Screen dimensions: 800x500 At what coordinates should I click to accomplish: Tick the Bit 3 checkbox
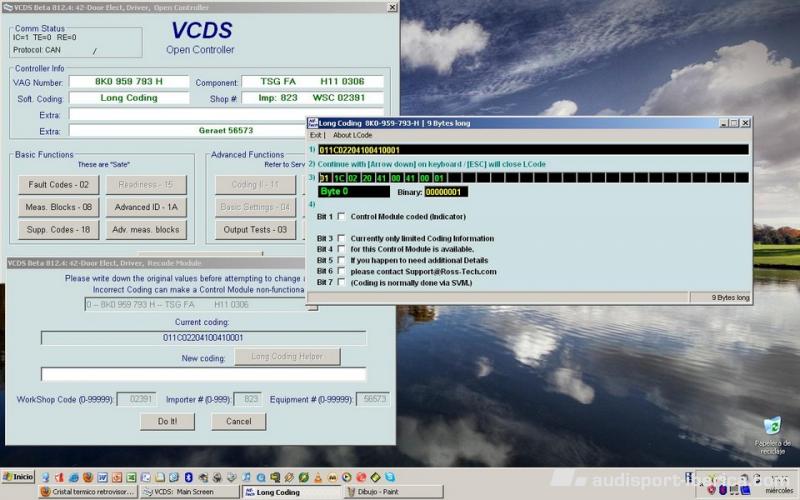pyautogui.click(x=341, y=238)
